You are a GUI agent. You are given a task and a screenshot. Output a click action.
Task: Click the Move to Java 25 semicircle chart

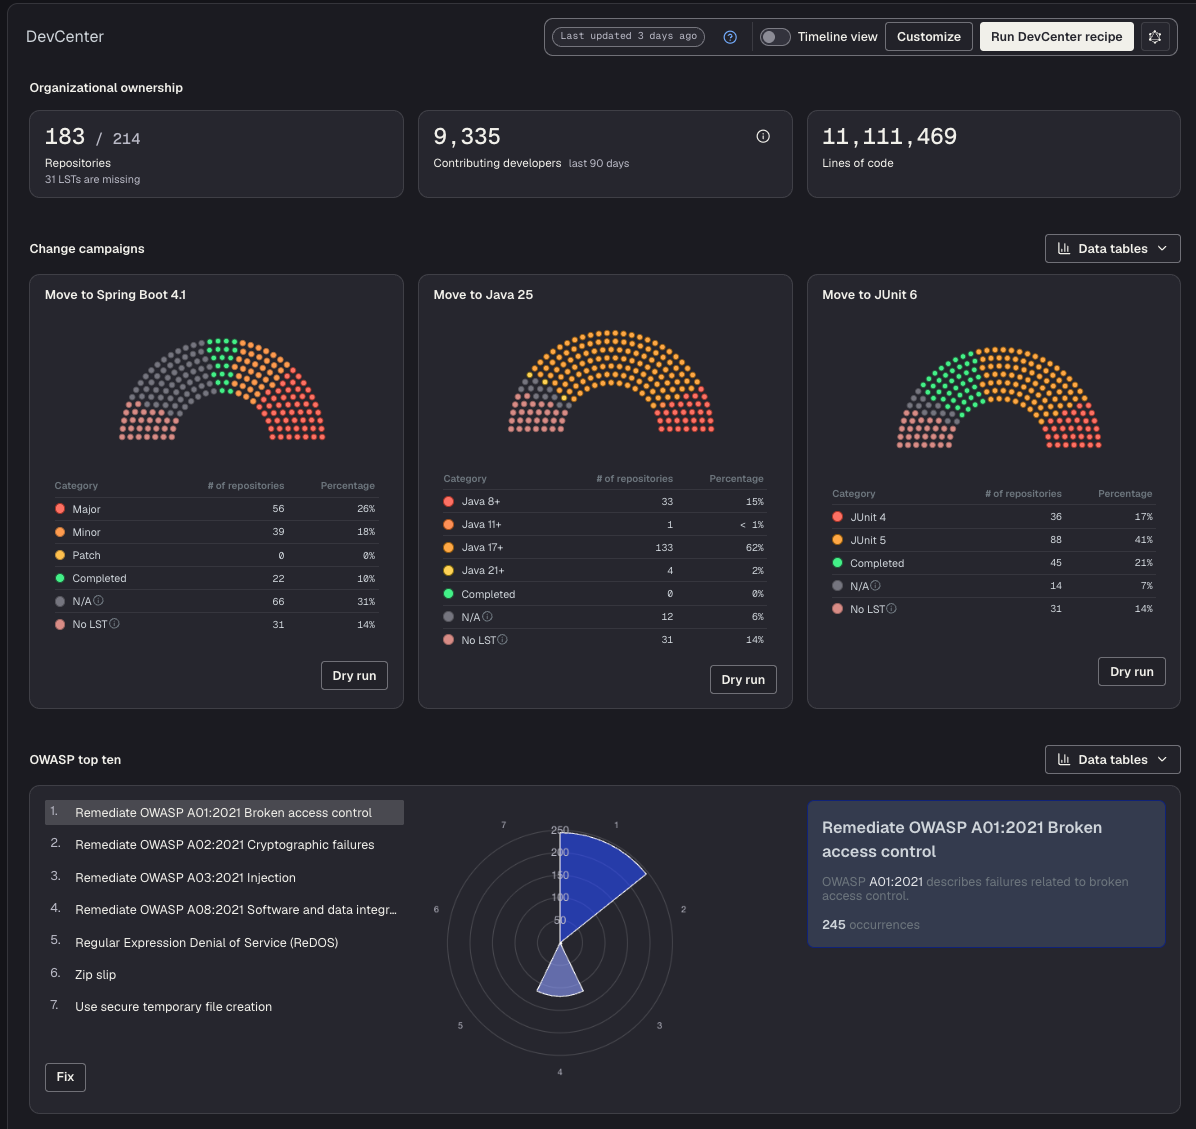611,381
